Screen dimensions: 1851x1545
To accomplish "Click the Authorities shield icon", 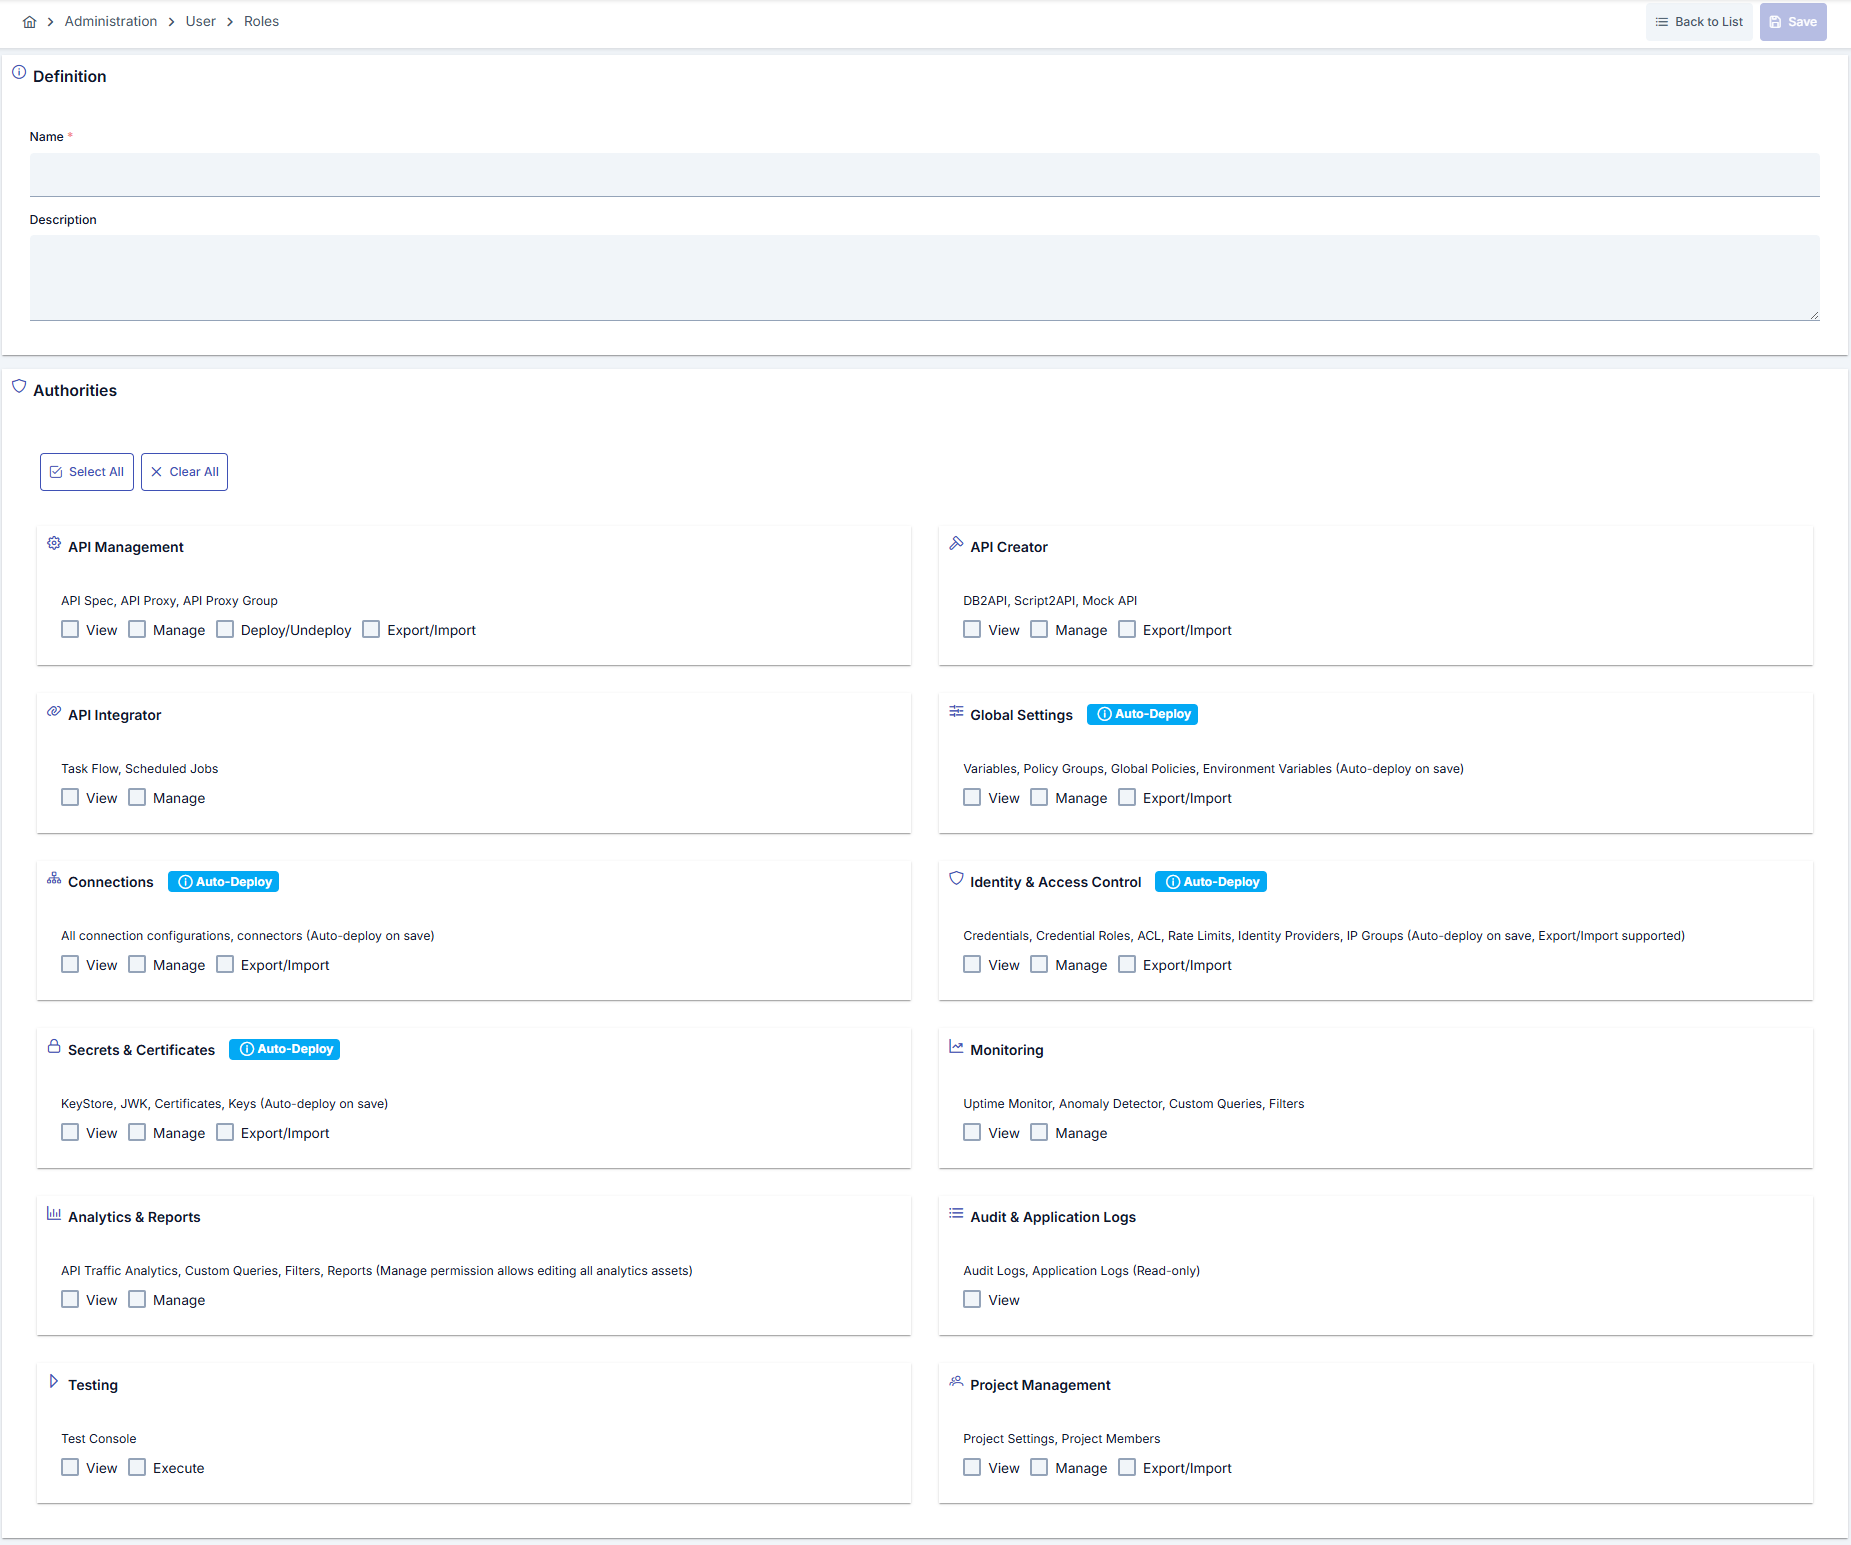I will click(19, 386).
